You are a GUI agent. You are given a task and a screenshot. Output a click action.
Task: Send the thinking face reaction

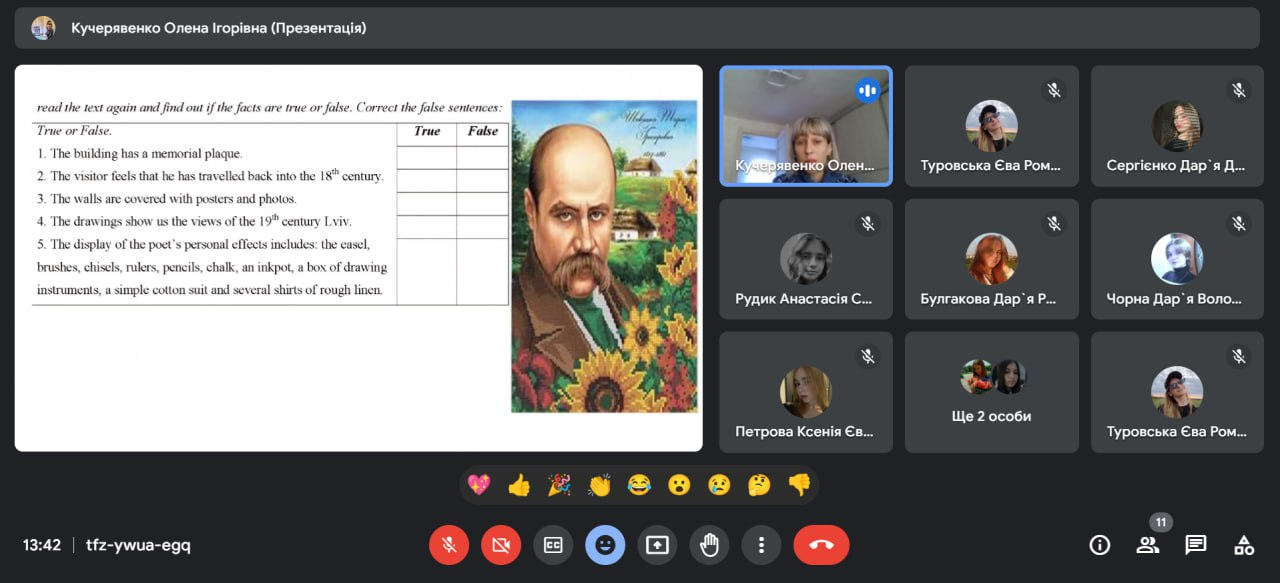click(x=759, y=485)
